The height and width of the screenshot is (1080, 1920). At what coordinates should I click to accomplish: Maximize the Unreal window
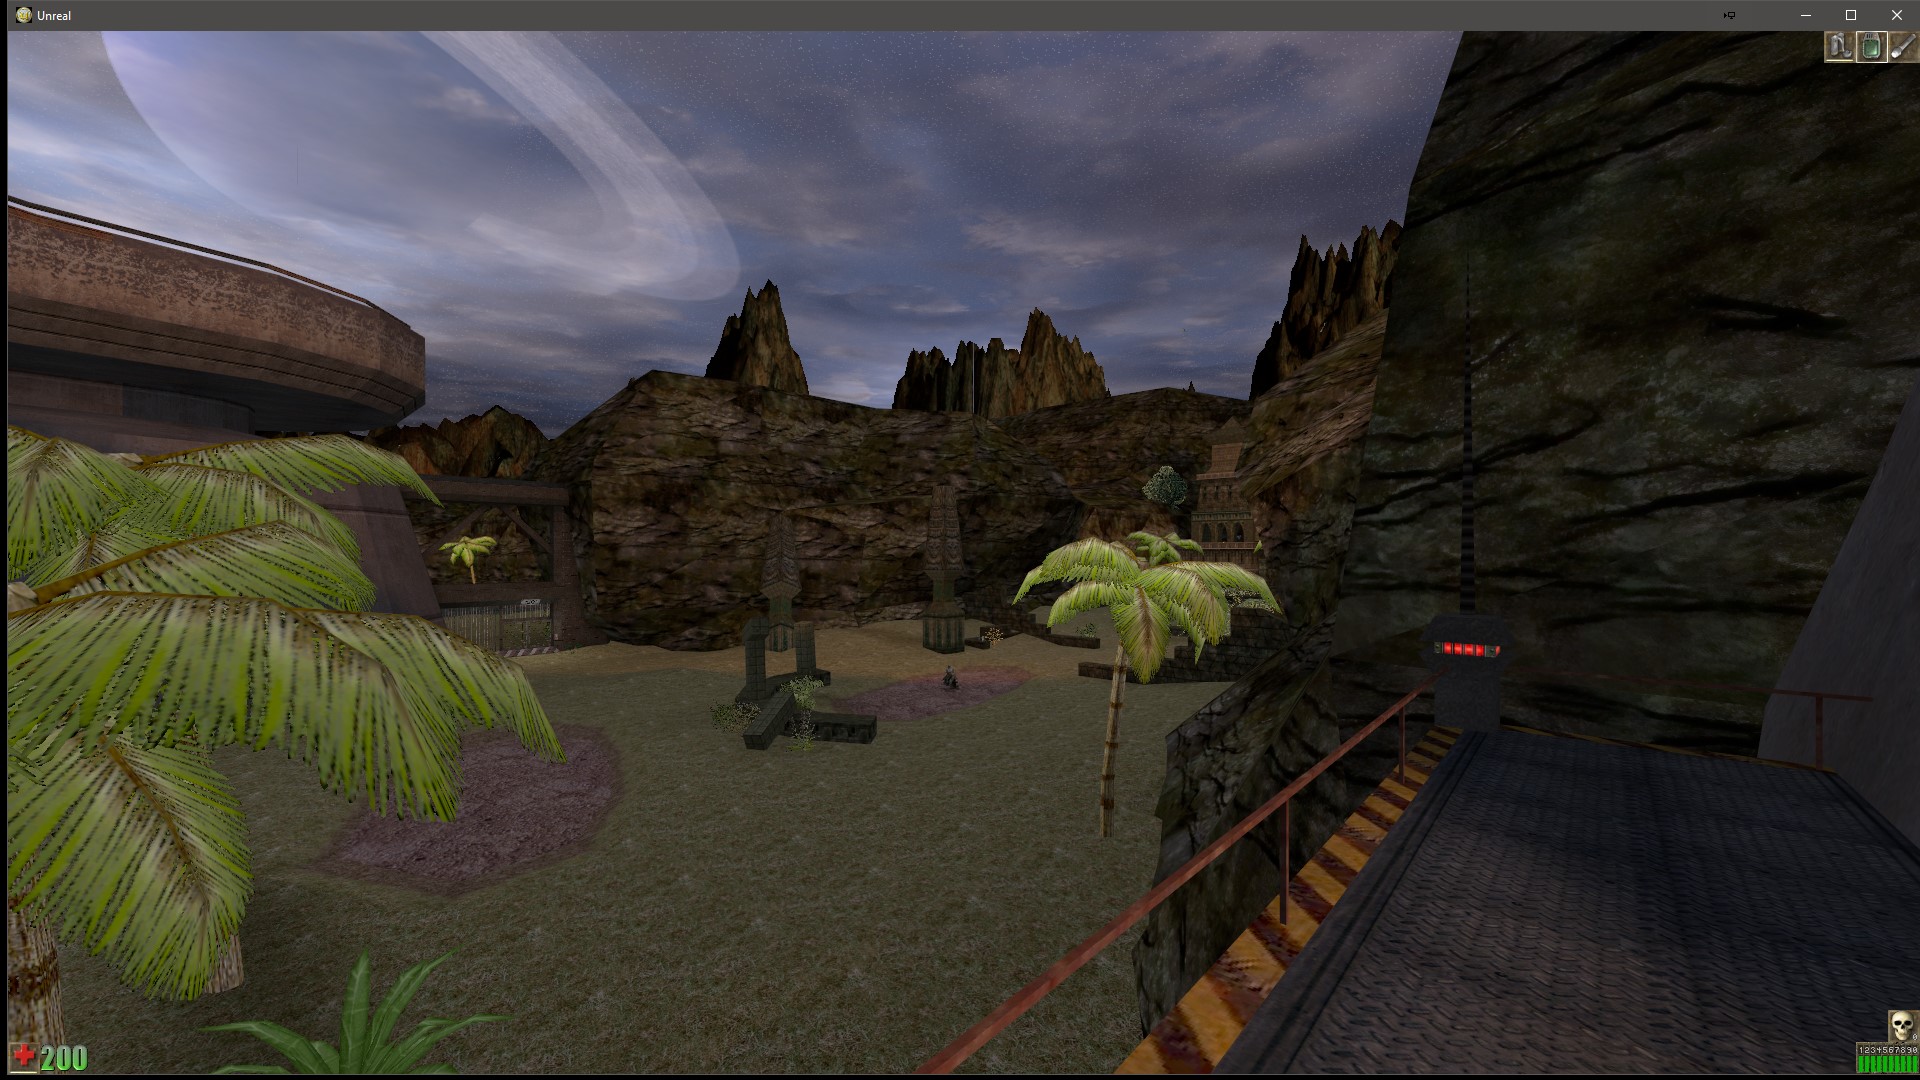click(1851, 15)
